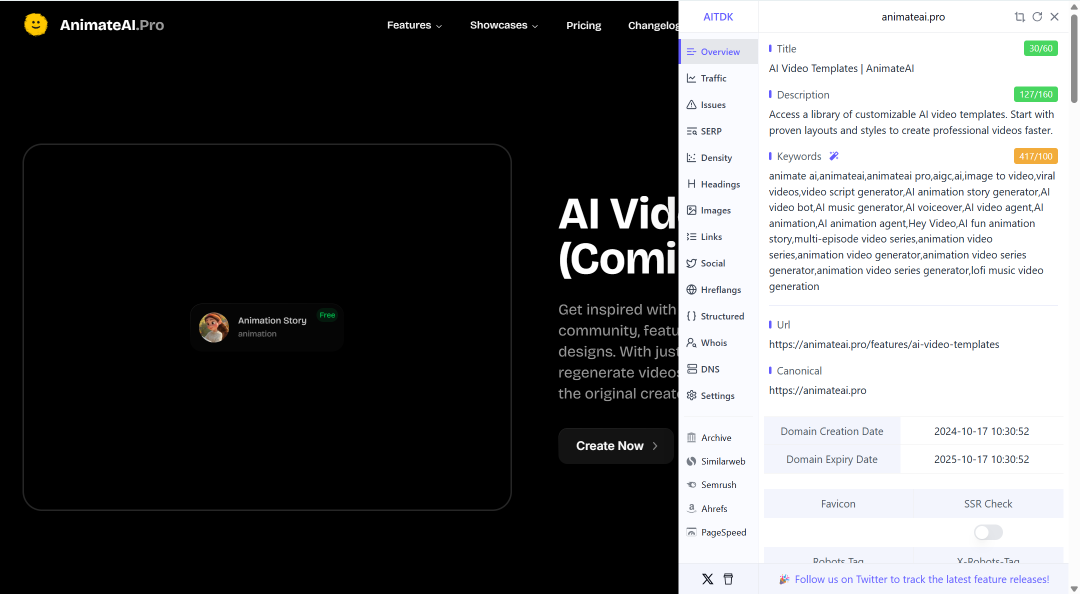Image resolution: width=1080 pixels, height=594 pixels.
Task: Click the Semrush icon
Action: [x=692, y=485]
